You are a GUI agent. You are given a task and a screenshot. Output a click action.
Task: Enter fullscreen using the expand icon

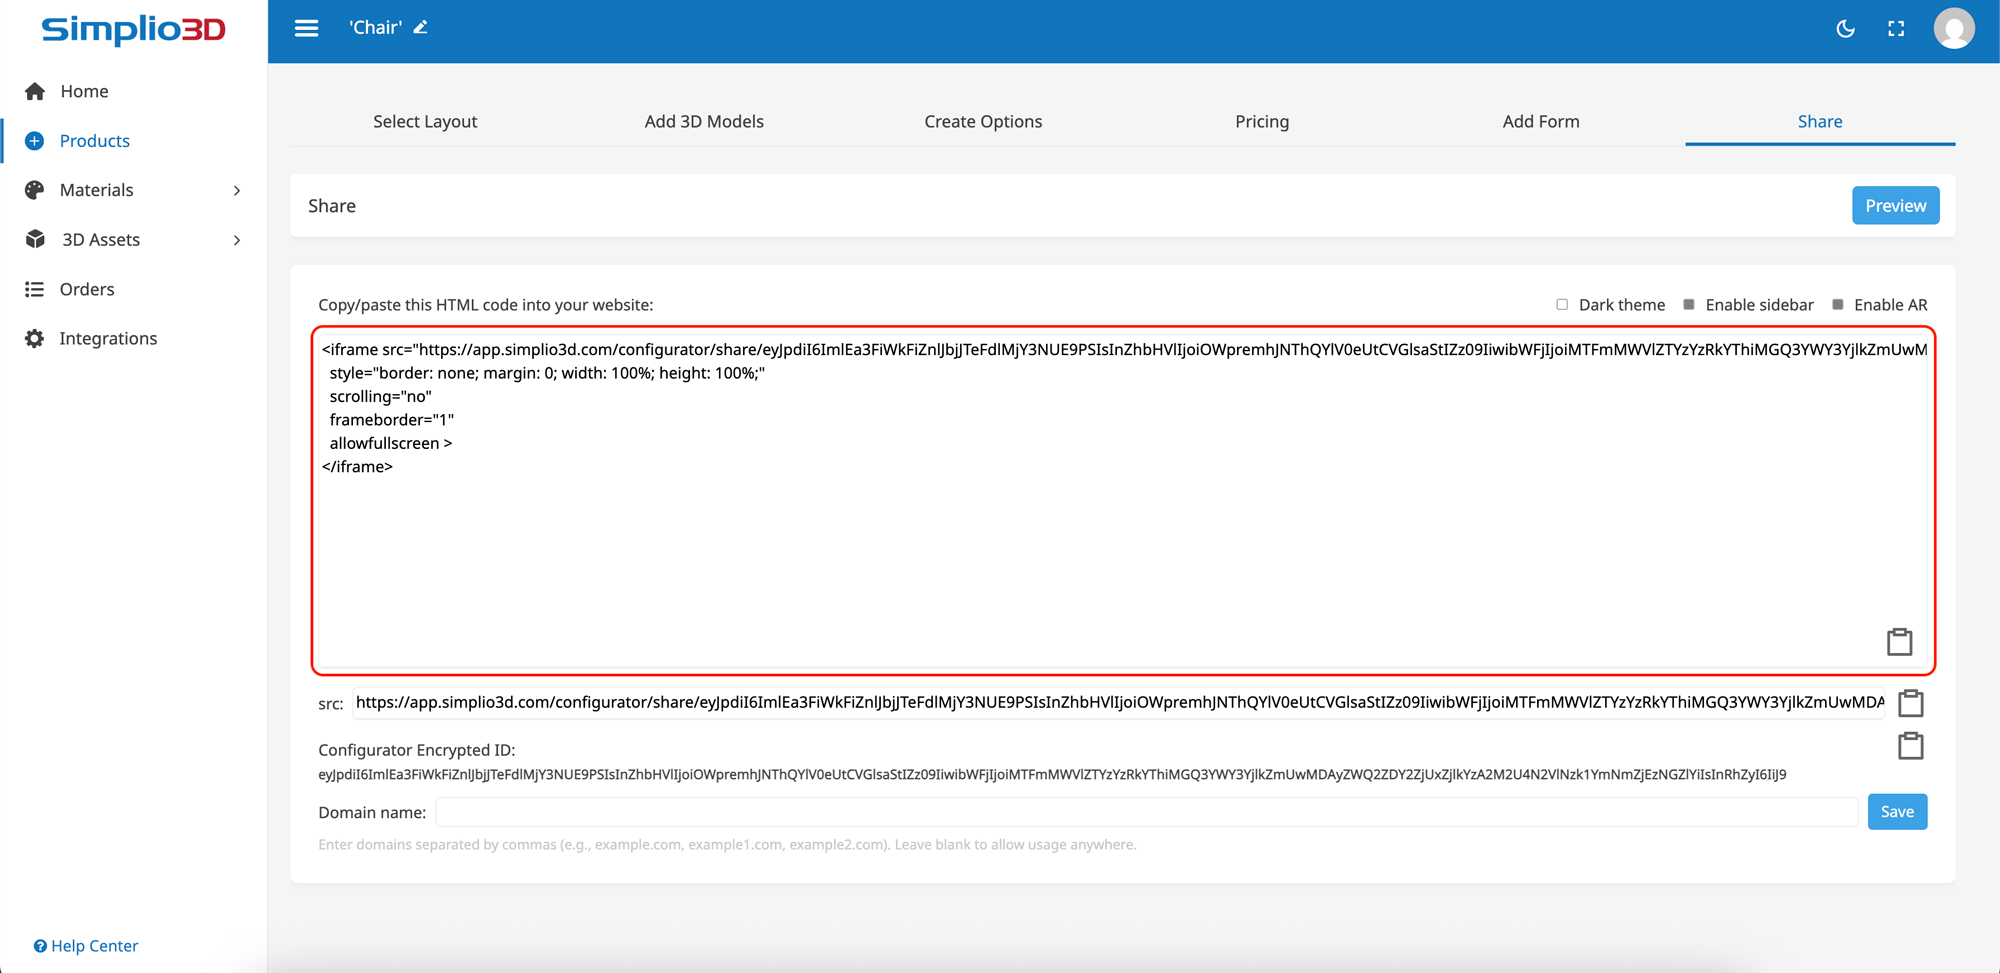(1896, 29)
